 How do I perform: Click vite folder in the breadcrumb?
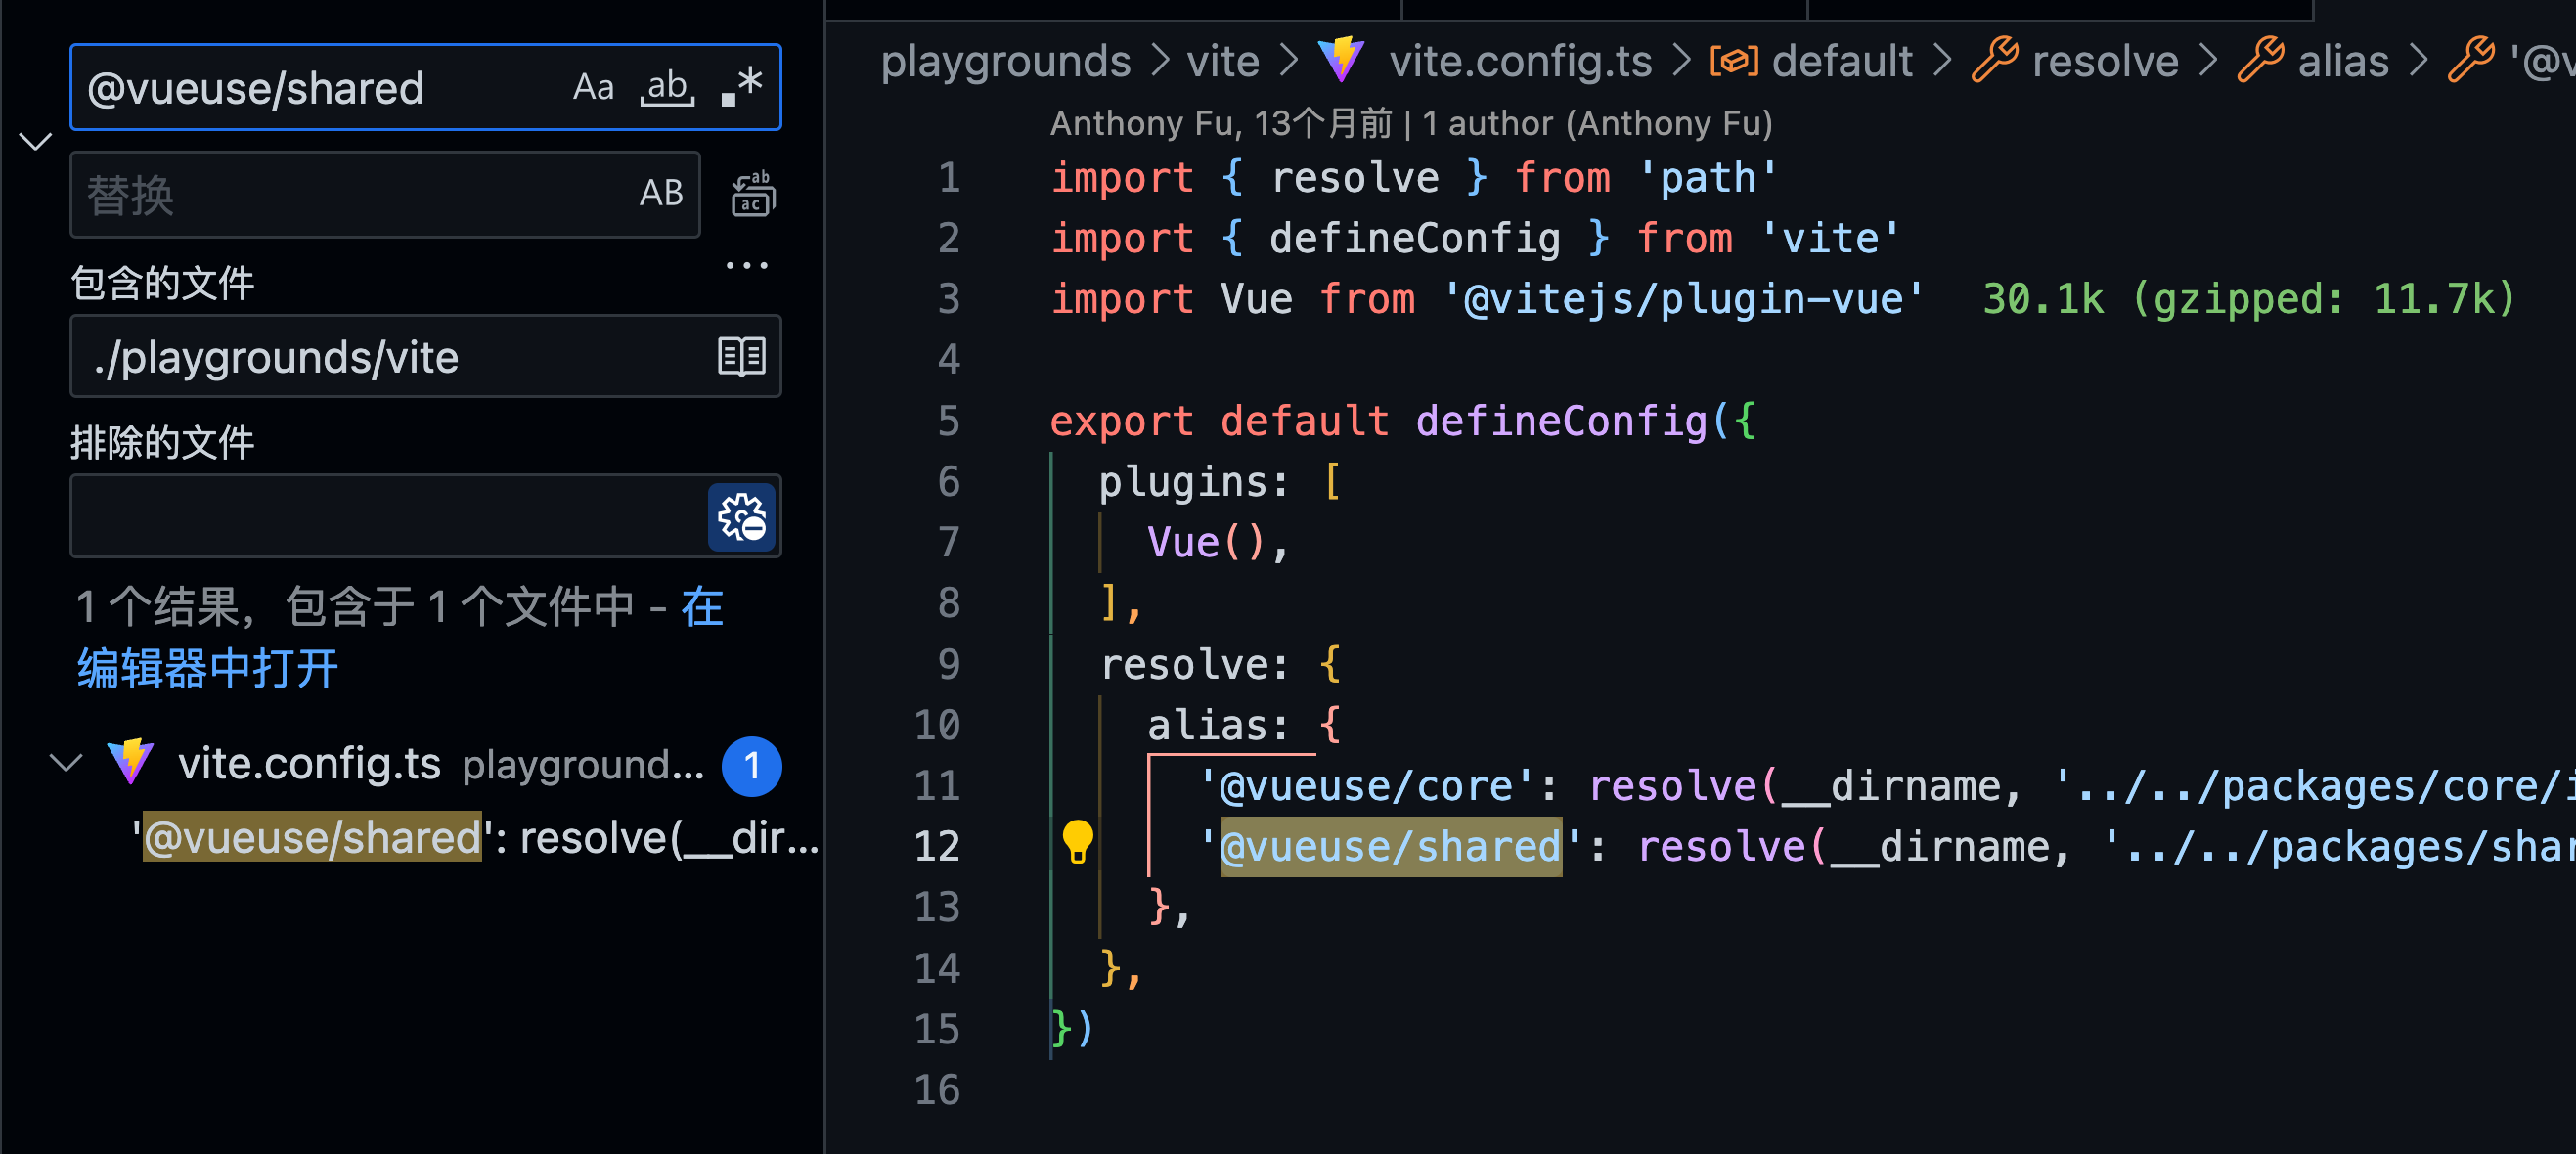(1222, 62)
